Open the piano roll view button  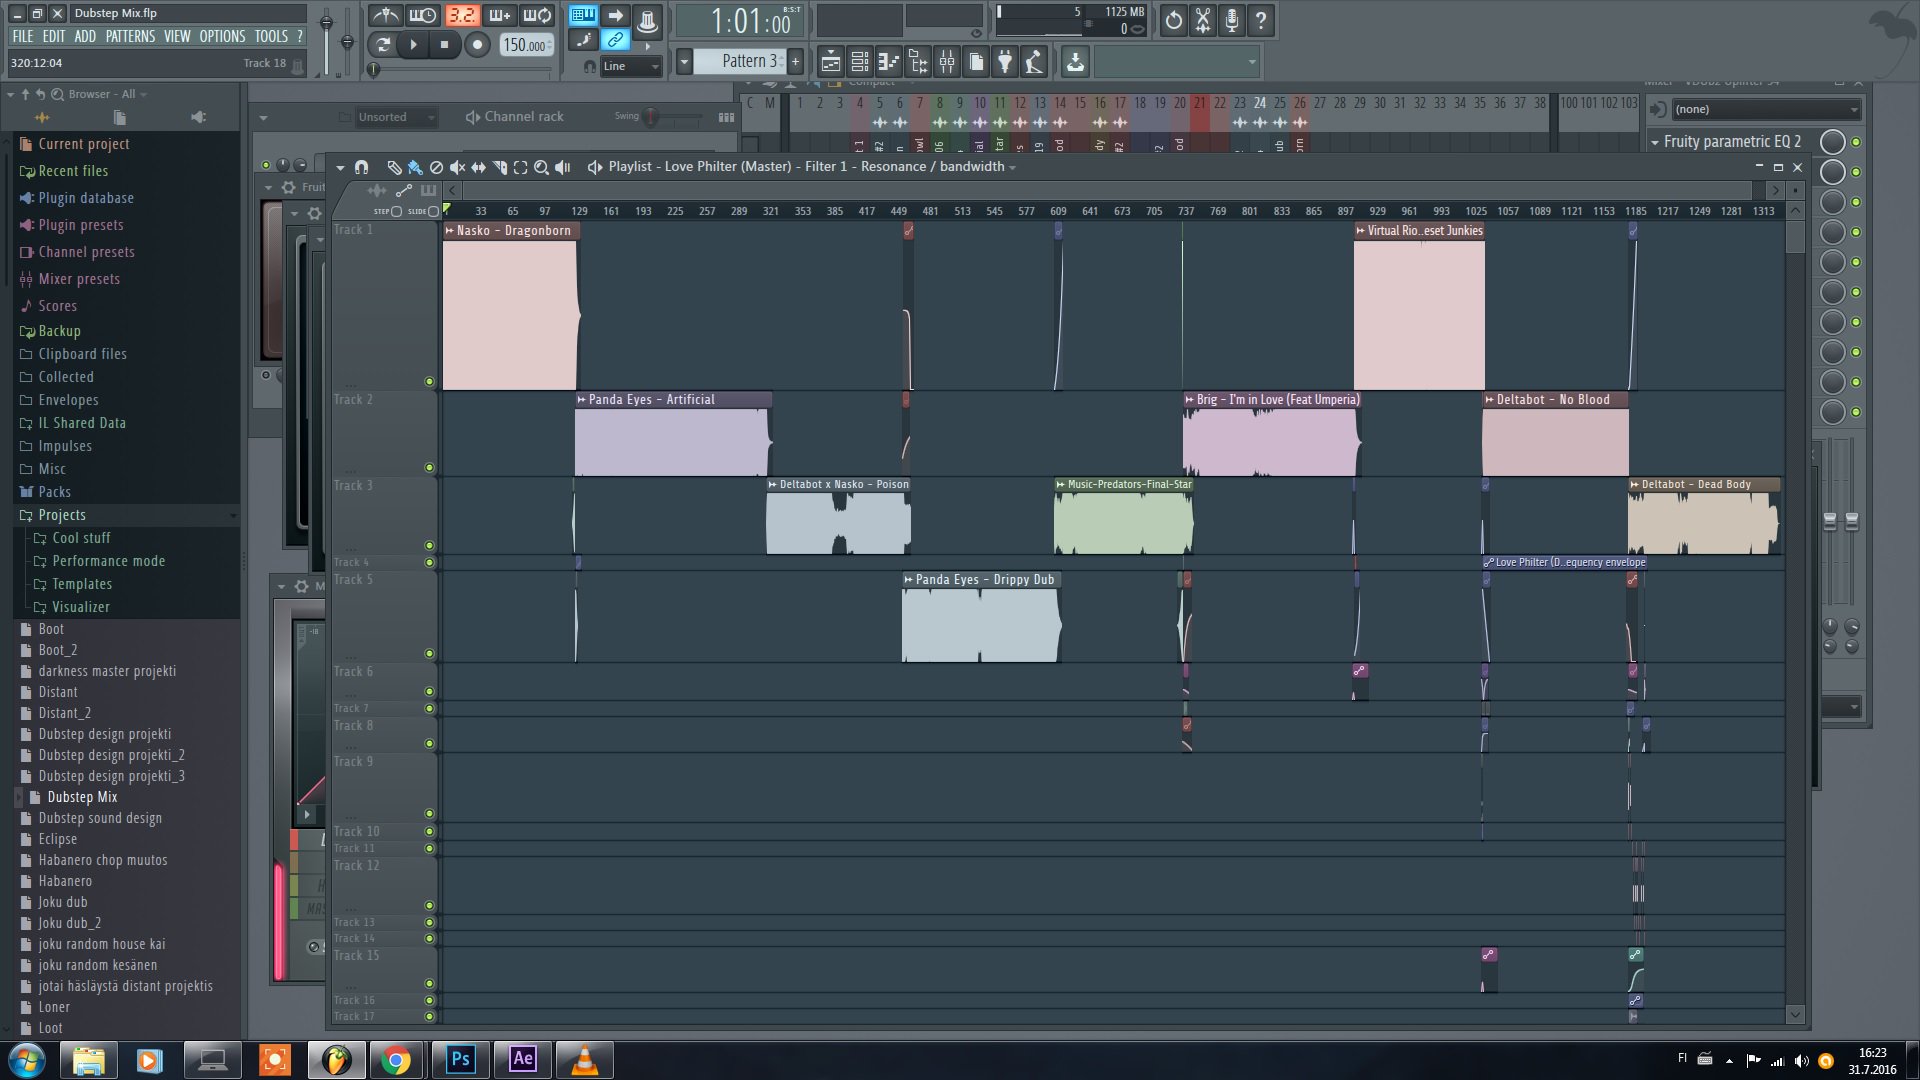click(888, 62)
